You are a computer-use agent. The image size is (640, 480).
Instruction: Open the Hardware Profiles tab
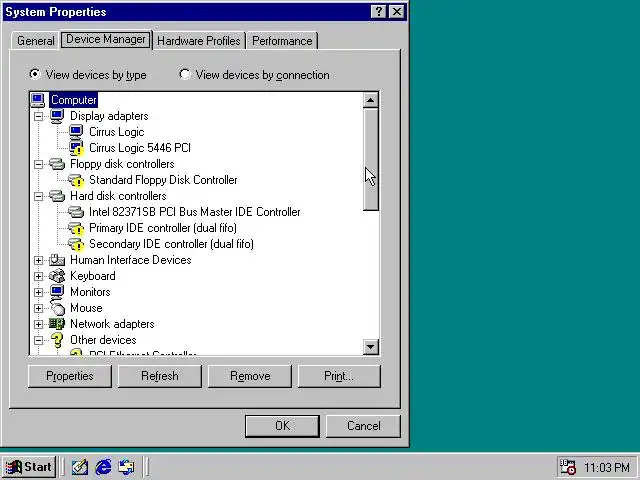point(199,41)
